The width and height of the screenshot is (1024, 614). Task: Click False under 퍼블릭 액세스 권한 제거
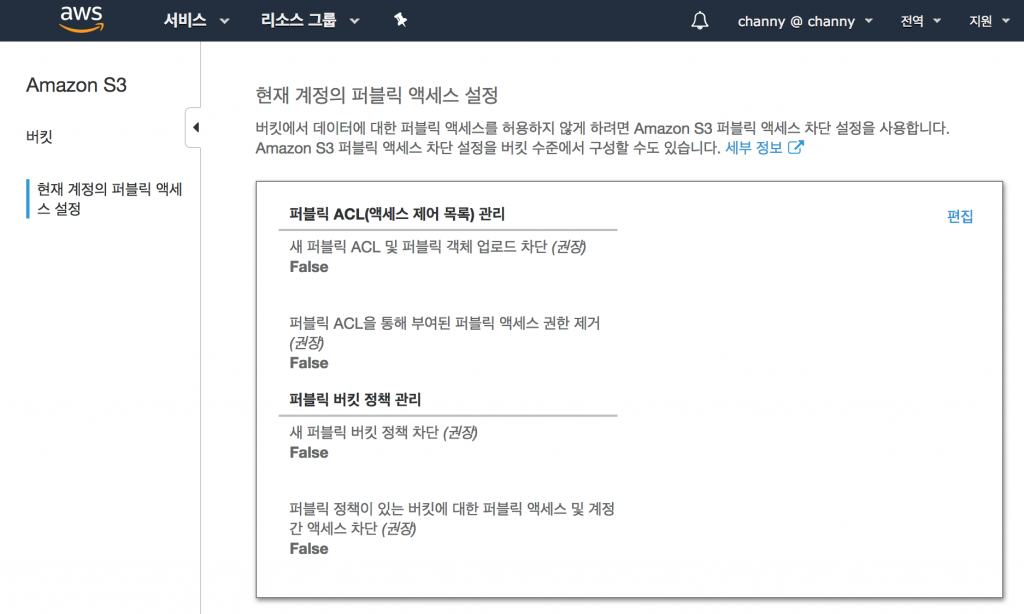[309, 363]
